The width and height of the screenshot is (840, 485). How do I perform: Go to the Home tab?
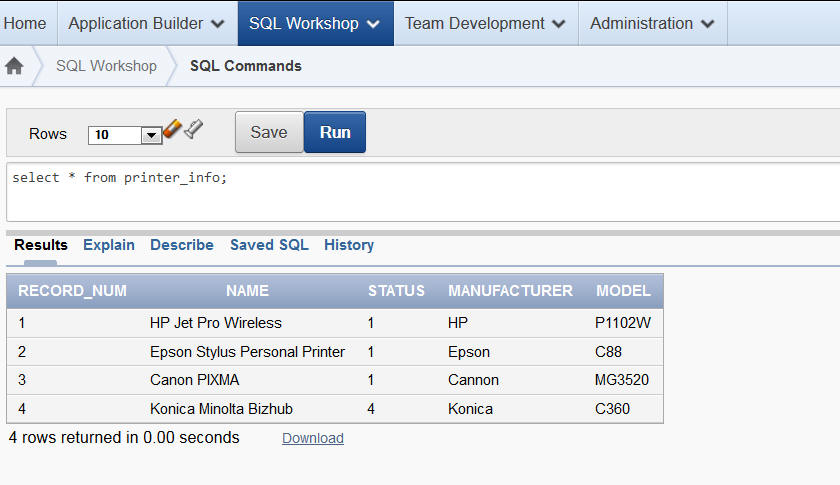[x=25, y=23]
